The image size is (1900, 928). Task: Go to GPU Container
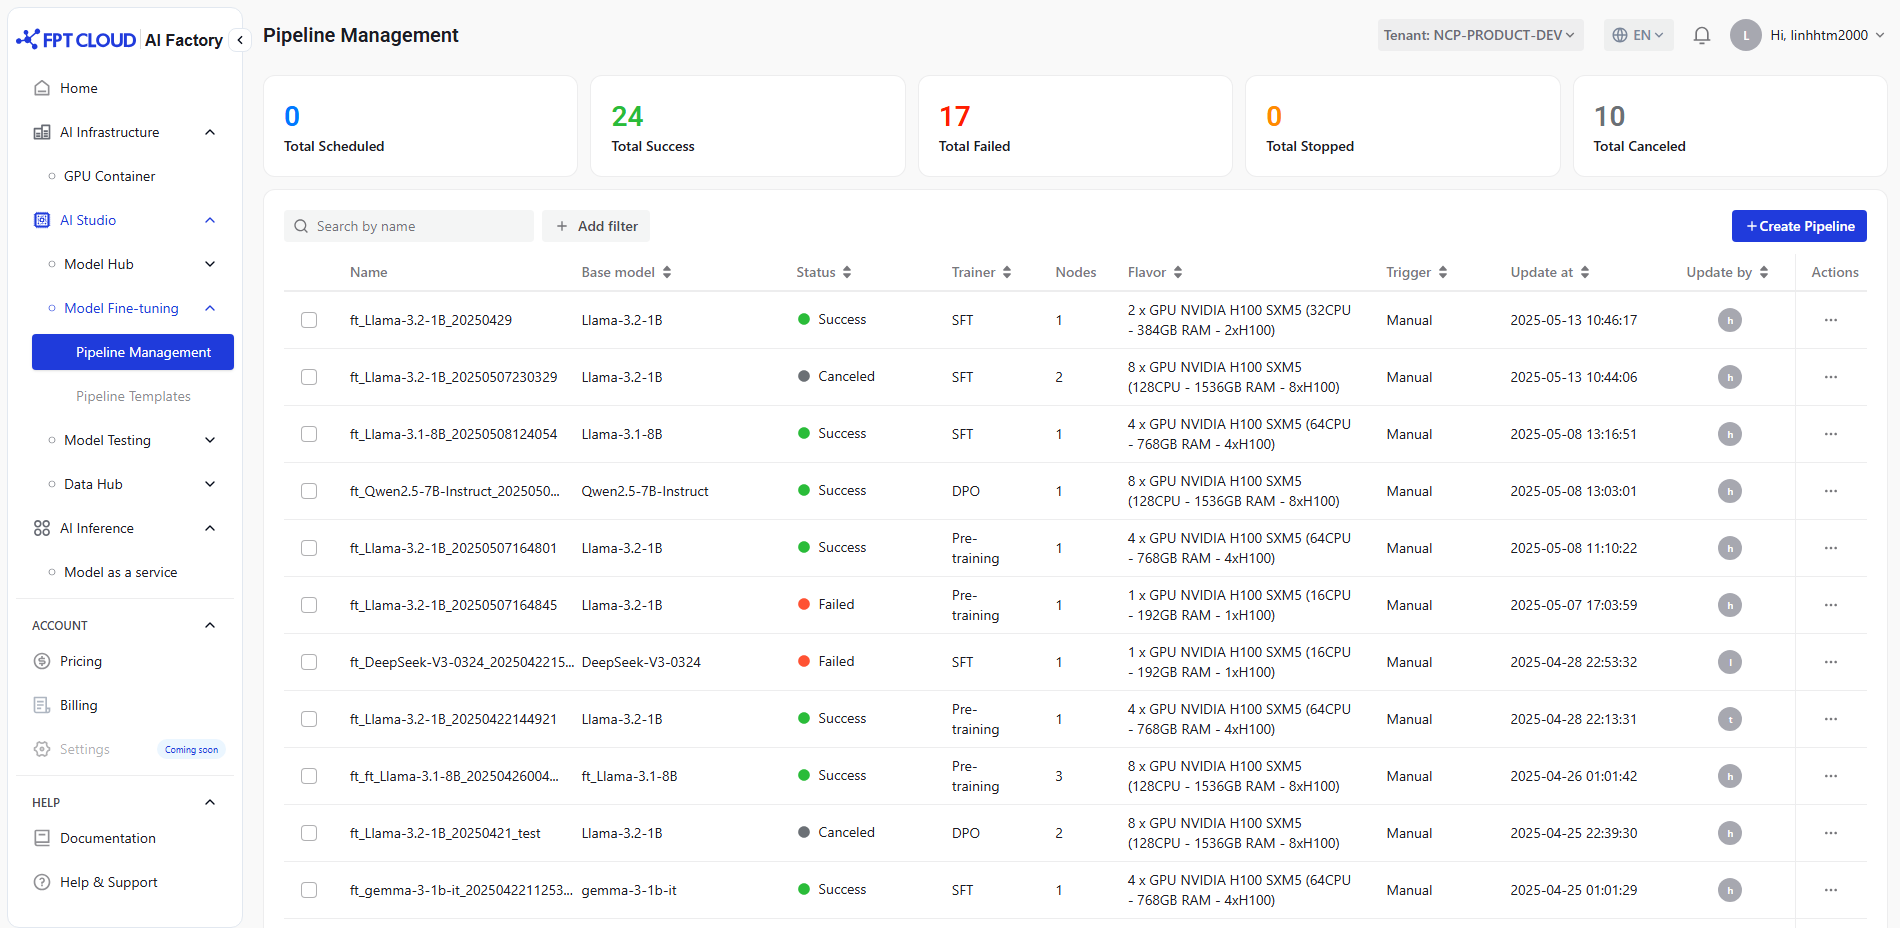coord(110,176)
